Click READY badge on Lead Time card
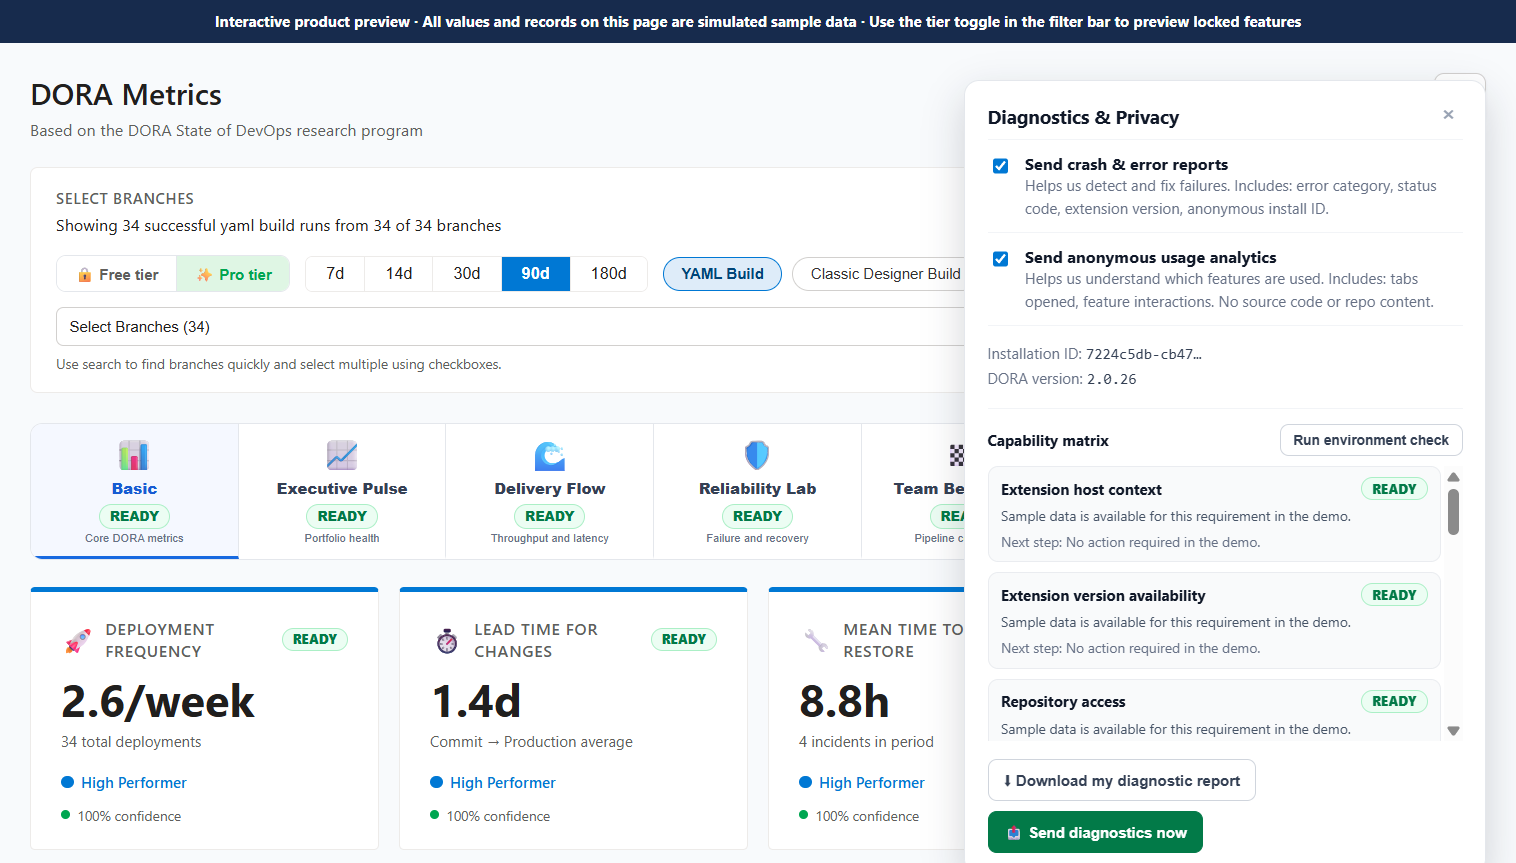The height and width of the screenshot is (863, 1516). pos(684,639)
